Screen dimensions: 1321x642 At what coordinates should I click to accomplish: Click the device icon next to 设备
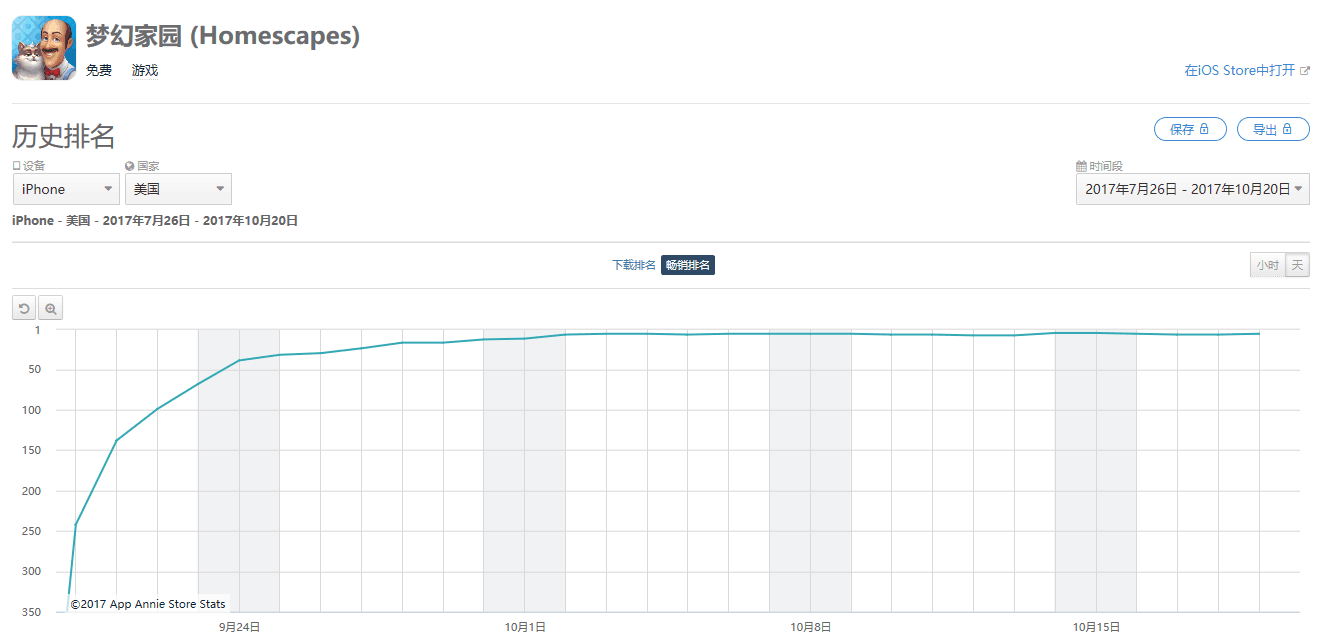click(x=16, y=166)
